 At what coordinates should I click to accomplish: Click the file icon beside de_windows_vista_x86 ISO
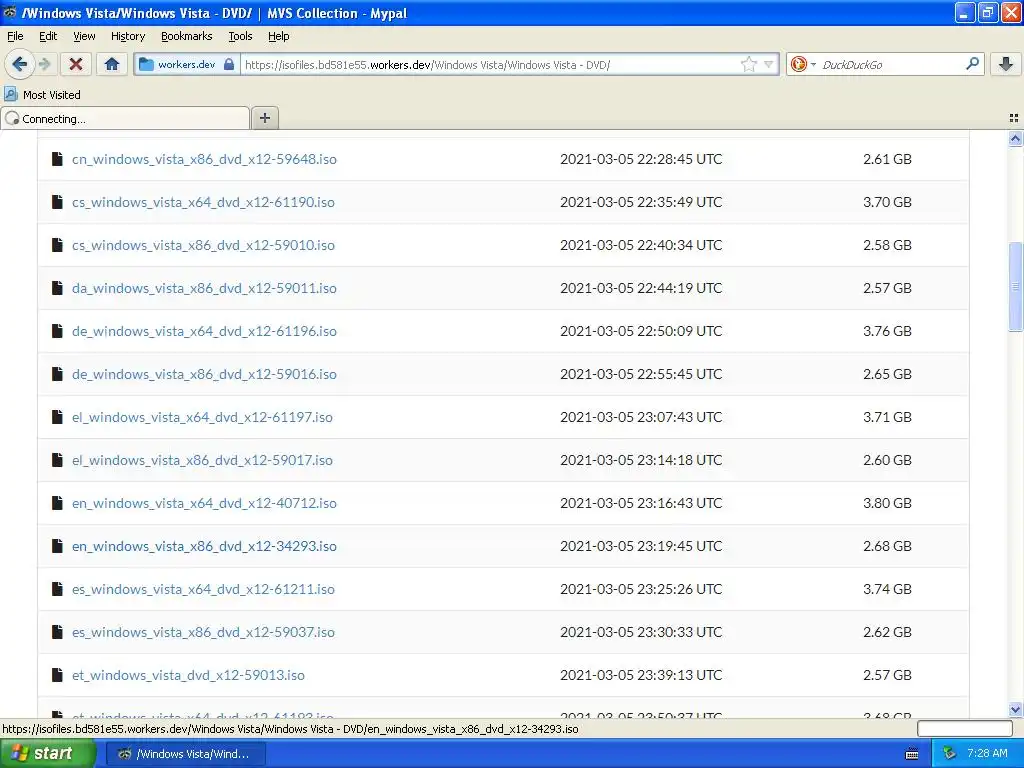[57, 374]
